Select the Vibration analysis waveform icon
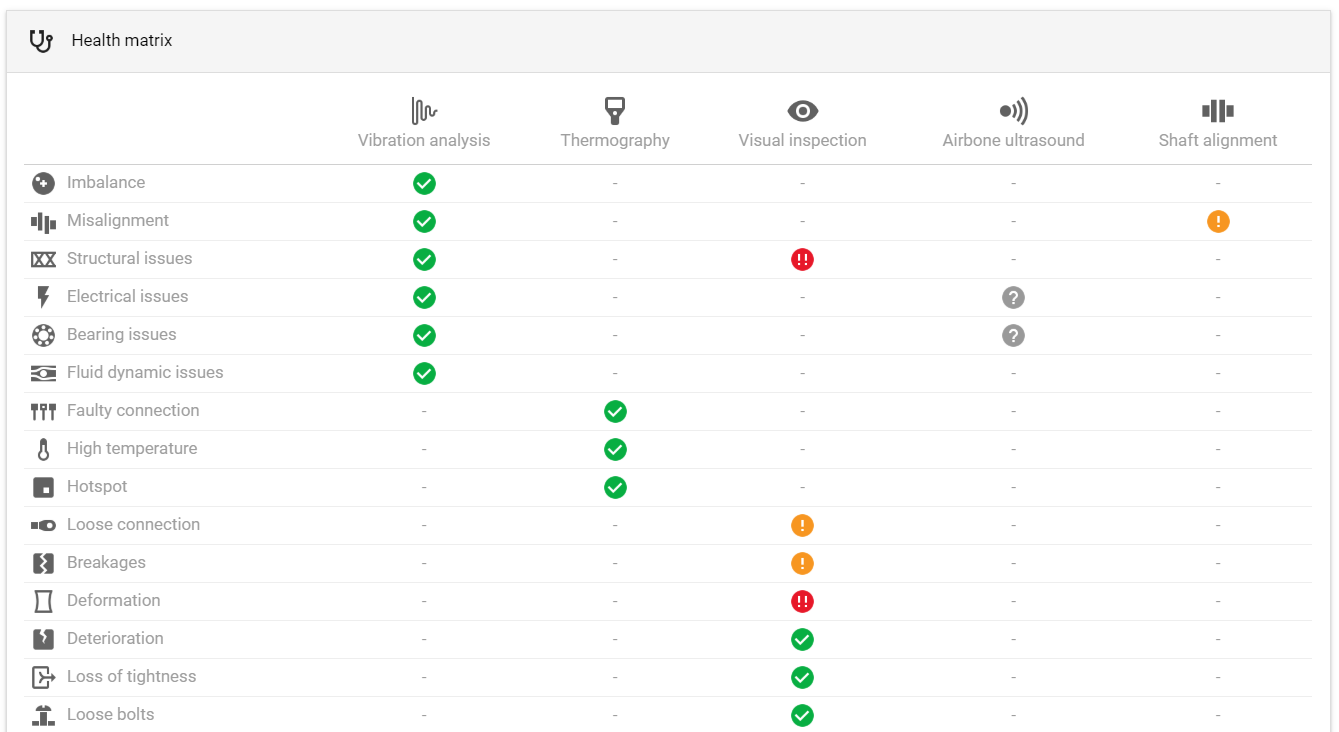Image resolution: width=1339 pixels, height=732 pixels. pos(424,110)
